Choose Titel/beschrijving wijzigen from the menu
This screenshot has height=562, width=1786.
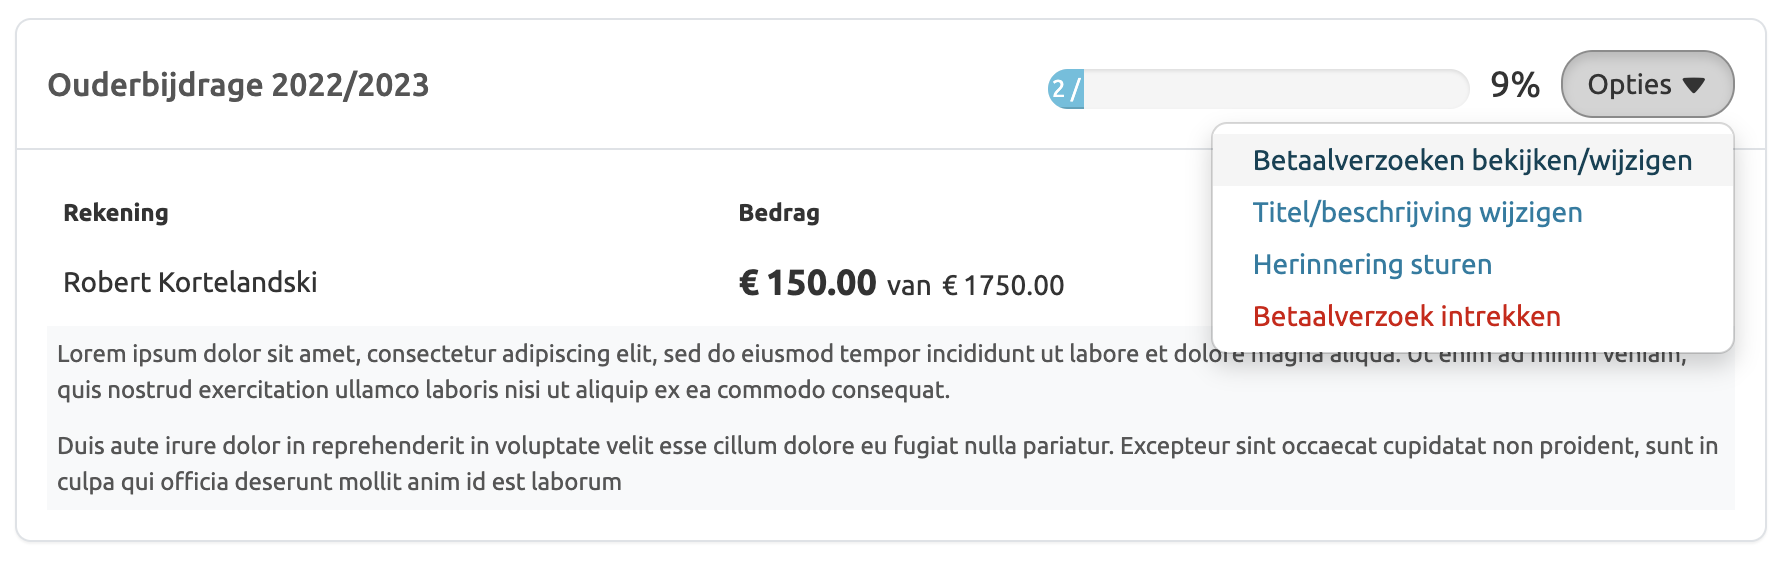pos(1417,212)
